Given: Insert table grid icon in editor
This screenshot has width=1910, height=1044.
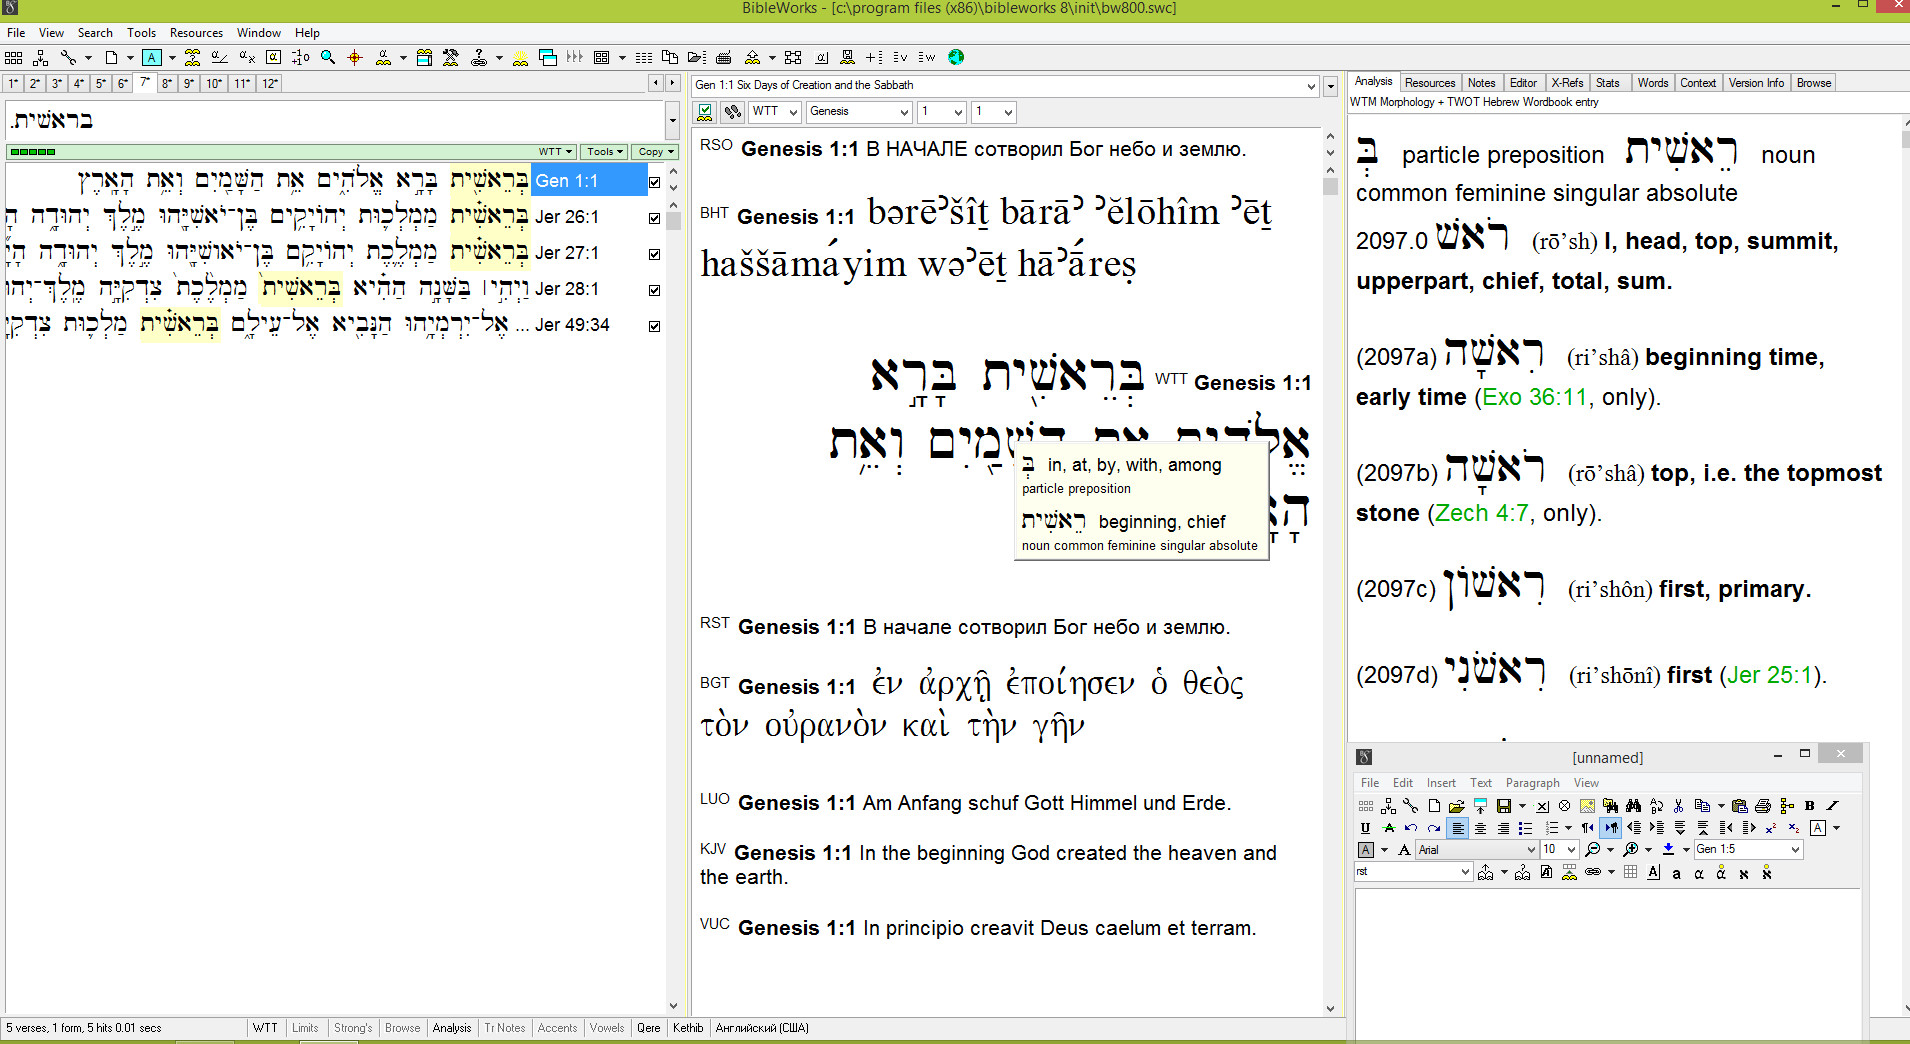Looking at the screenshot, I should click(x=1630, y=872).
